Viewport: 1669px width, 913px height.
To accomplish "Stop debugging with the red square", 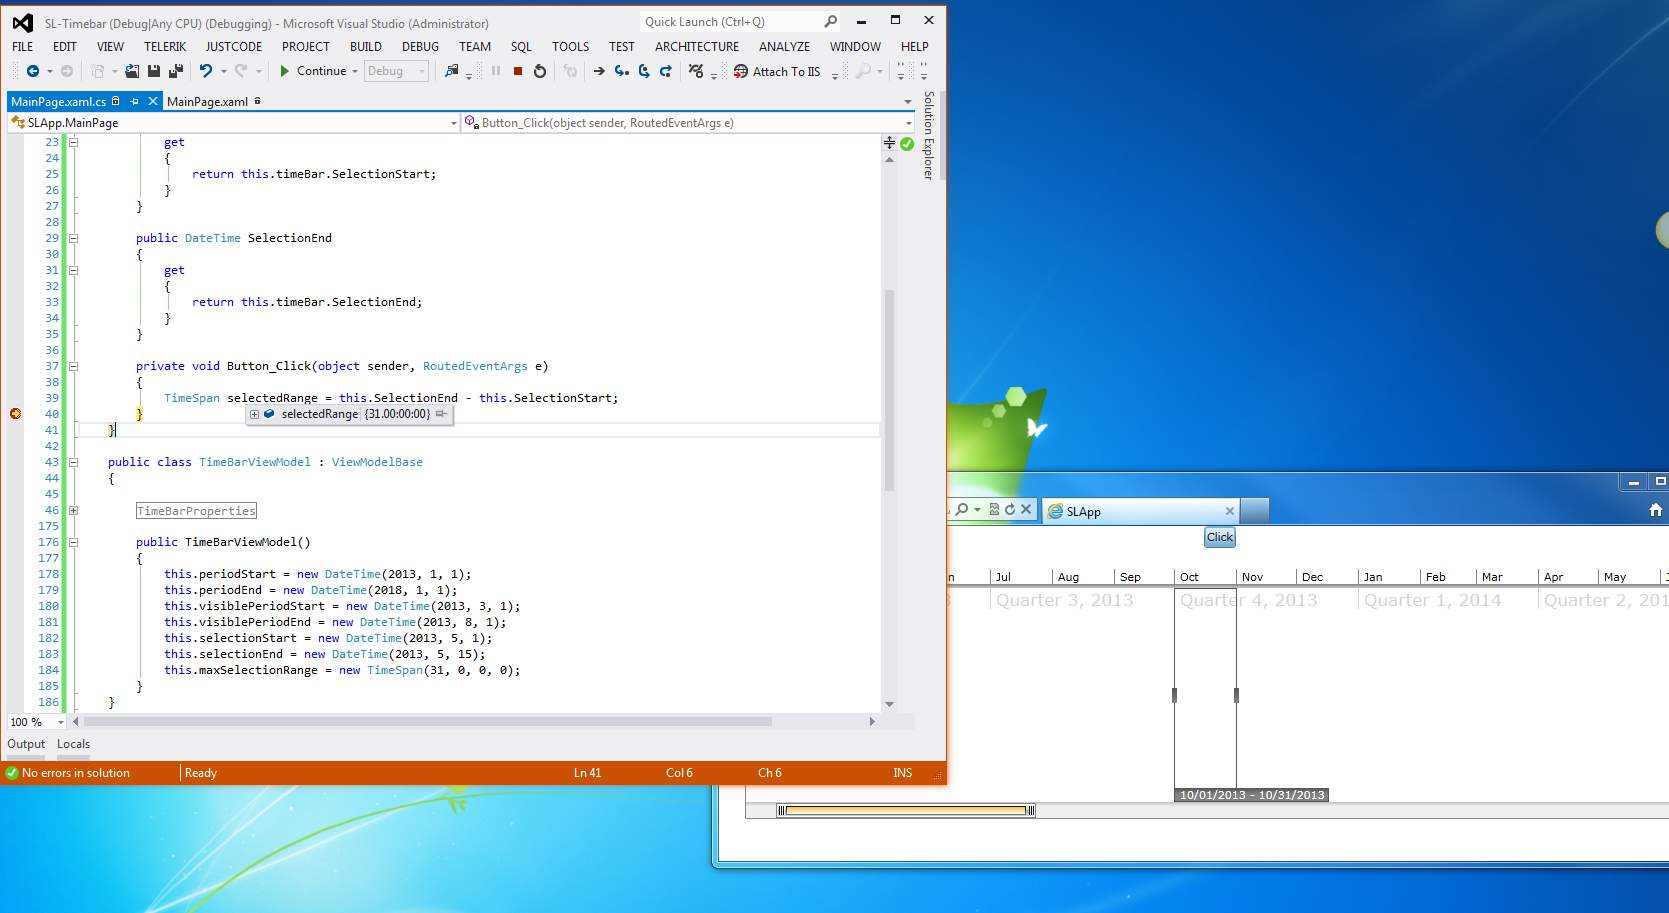I will [x=518, y=71].
